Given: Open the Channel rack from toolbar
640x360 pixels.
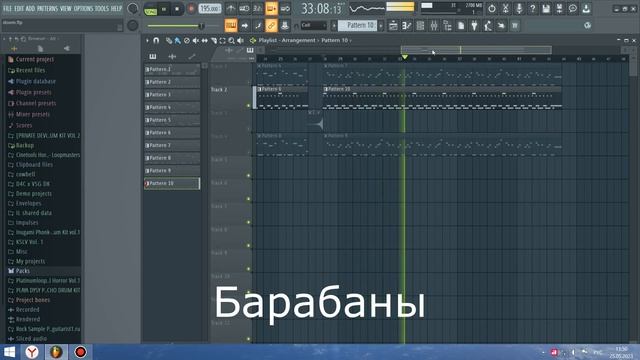Looking at the screenshot, I should (x=420, y=26).
